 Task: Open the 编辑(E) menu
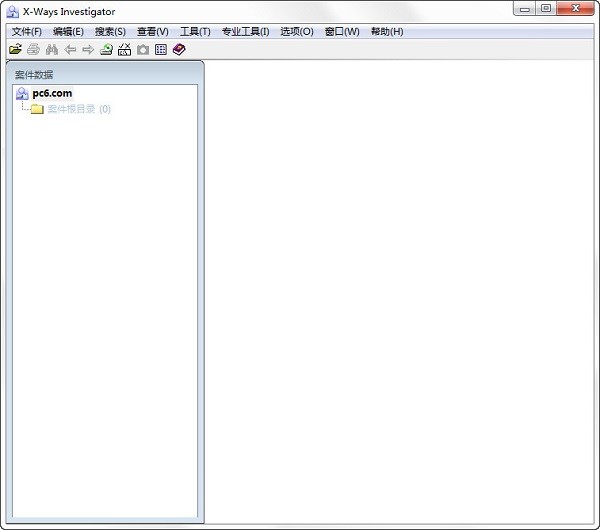pyautogui.click(x=68, y=32)
